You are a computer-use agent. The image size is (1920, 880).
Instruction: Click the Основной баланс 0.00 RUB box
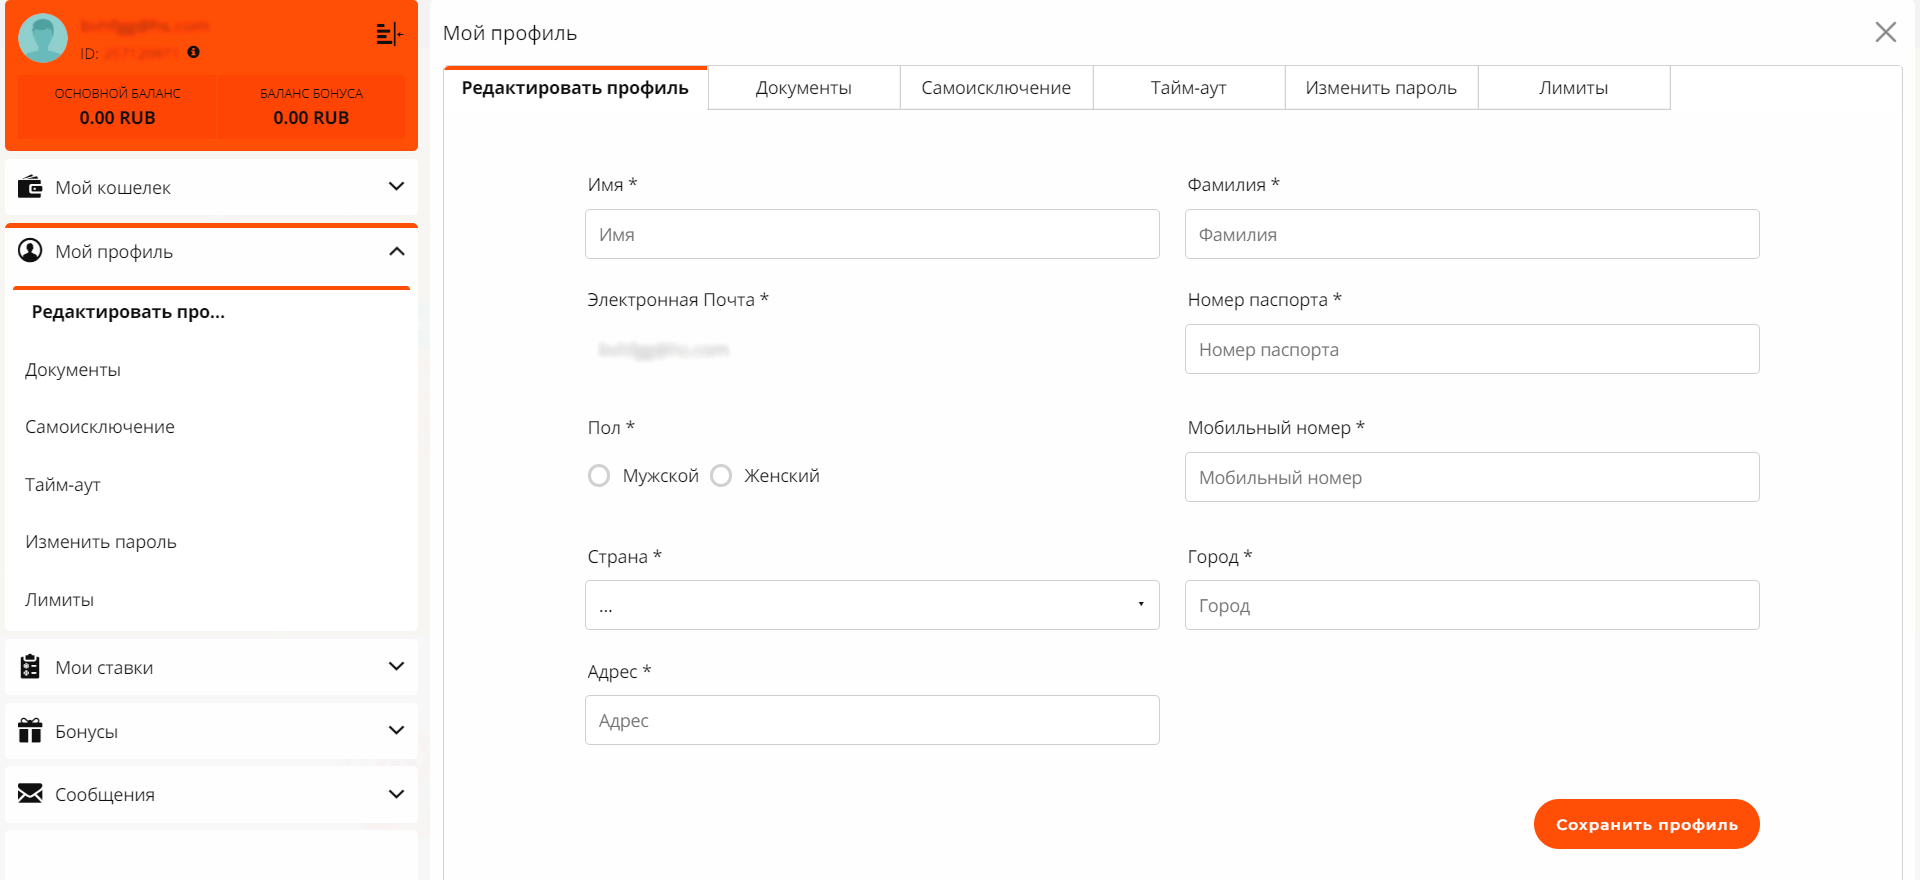point(118,107)
